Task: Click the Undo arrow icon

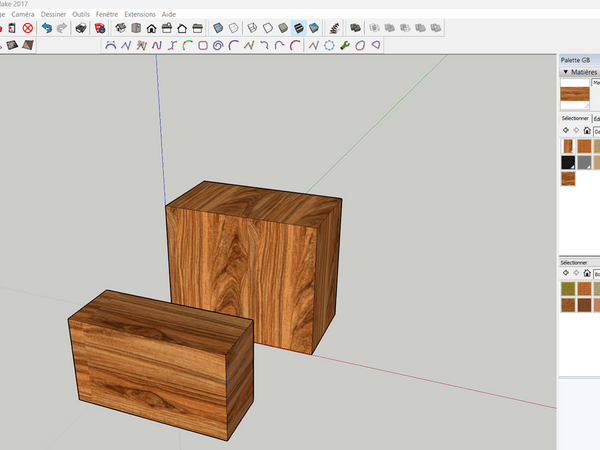Action: 46,28
